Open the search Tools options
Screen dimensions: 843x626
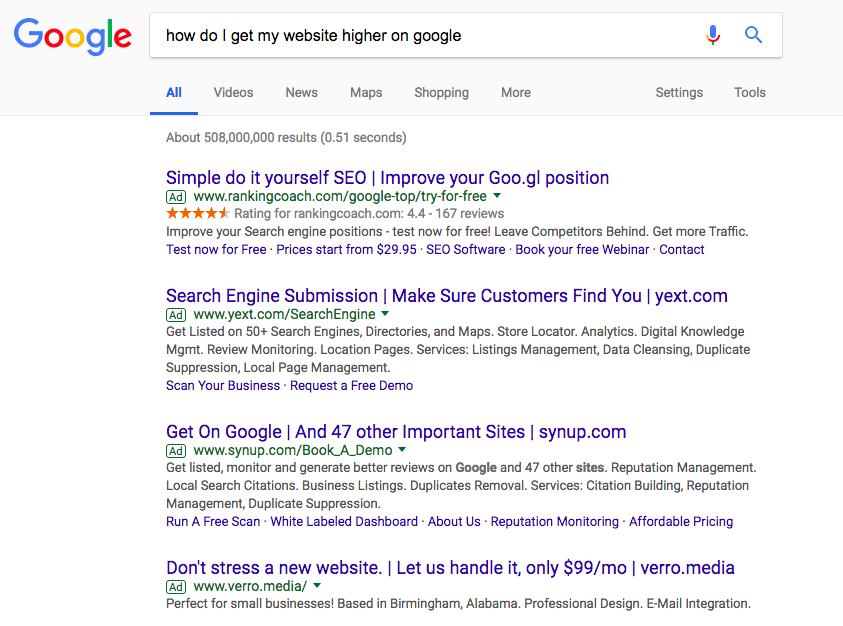[x=749, y=93]
